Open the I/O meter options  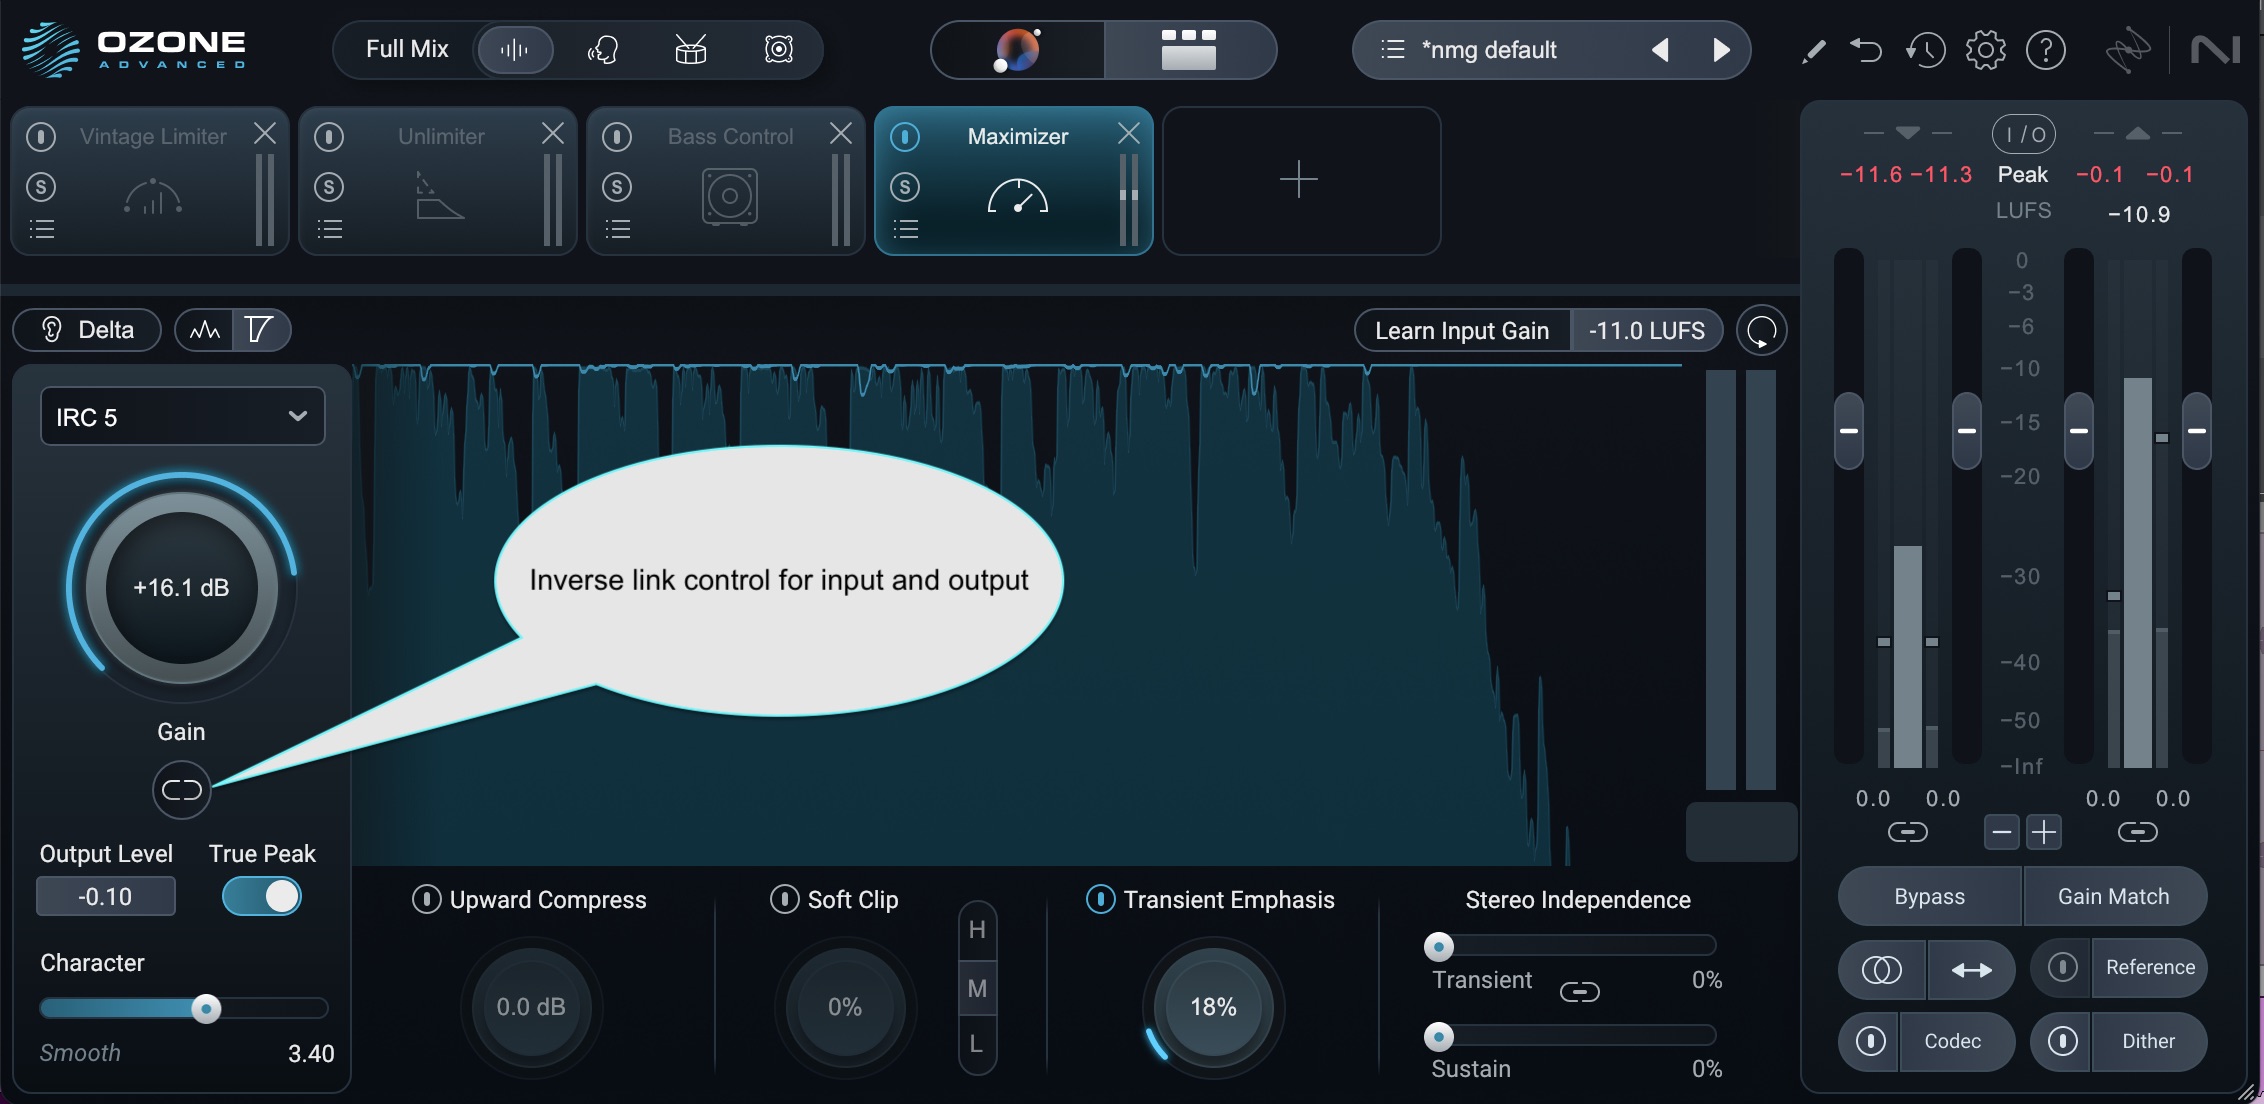pyautogui.click(x=2024, y=134)
